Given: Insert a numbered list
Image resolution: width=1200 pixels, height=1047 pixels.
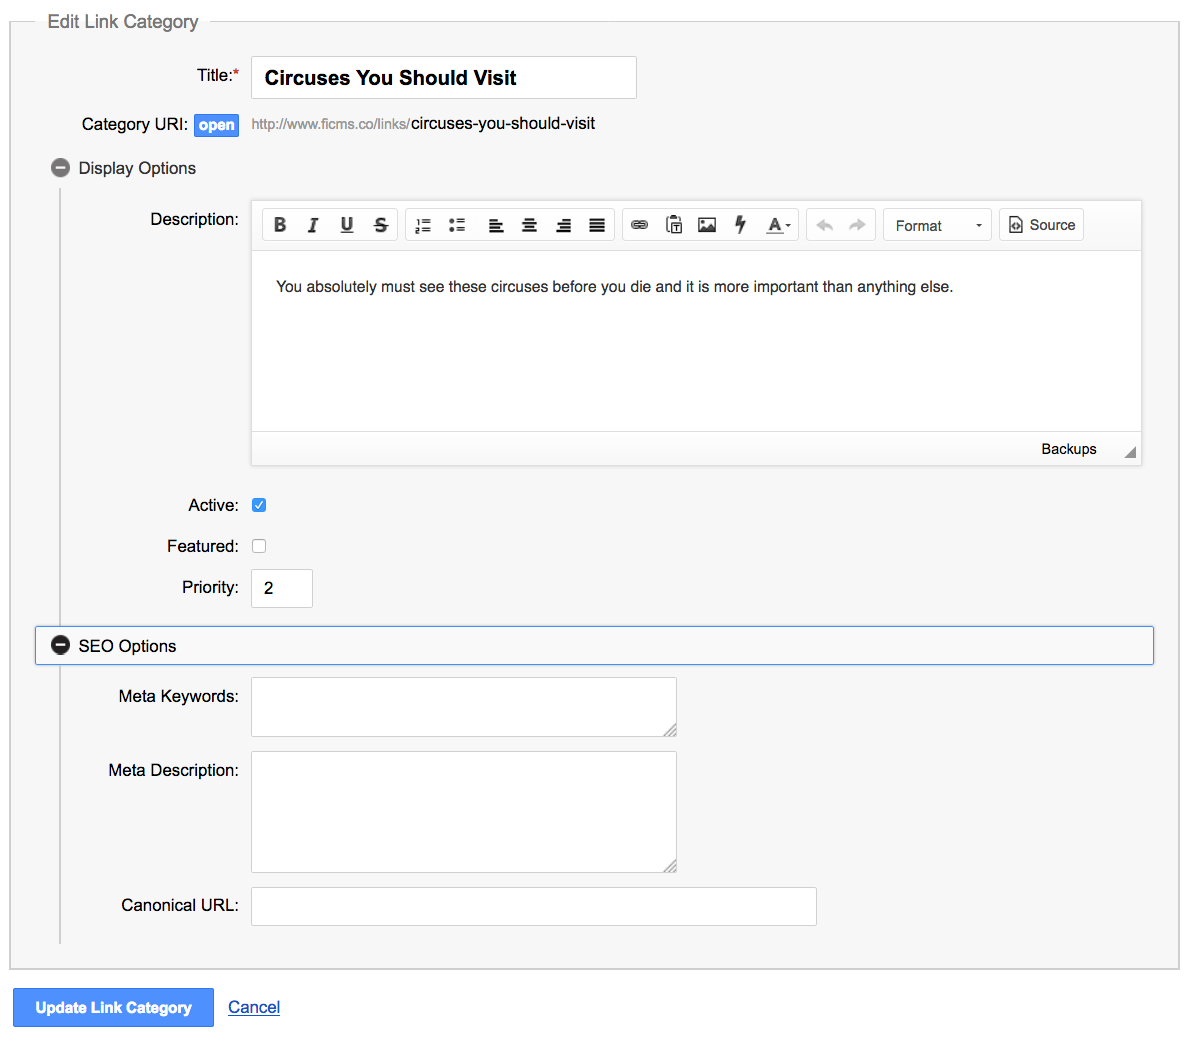Looking at the screenshot, I should pyautogui.click(x=423, y=225).
